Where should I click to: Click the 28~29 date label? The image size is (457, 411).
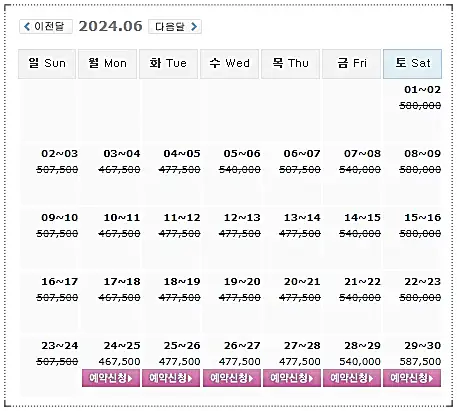click(362, 346)
